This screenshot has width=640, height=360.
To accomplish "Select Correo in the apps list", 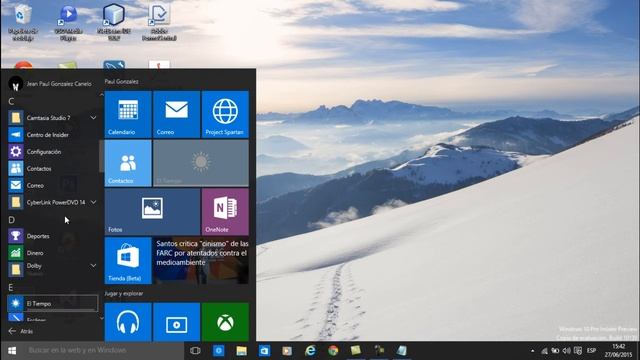I will tap(52, 185).
